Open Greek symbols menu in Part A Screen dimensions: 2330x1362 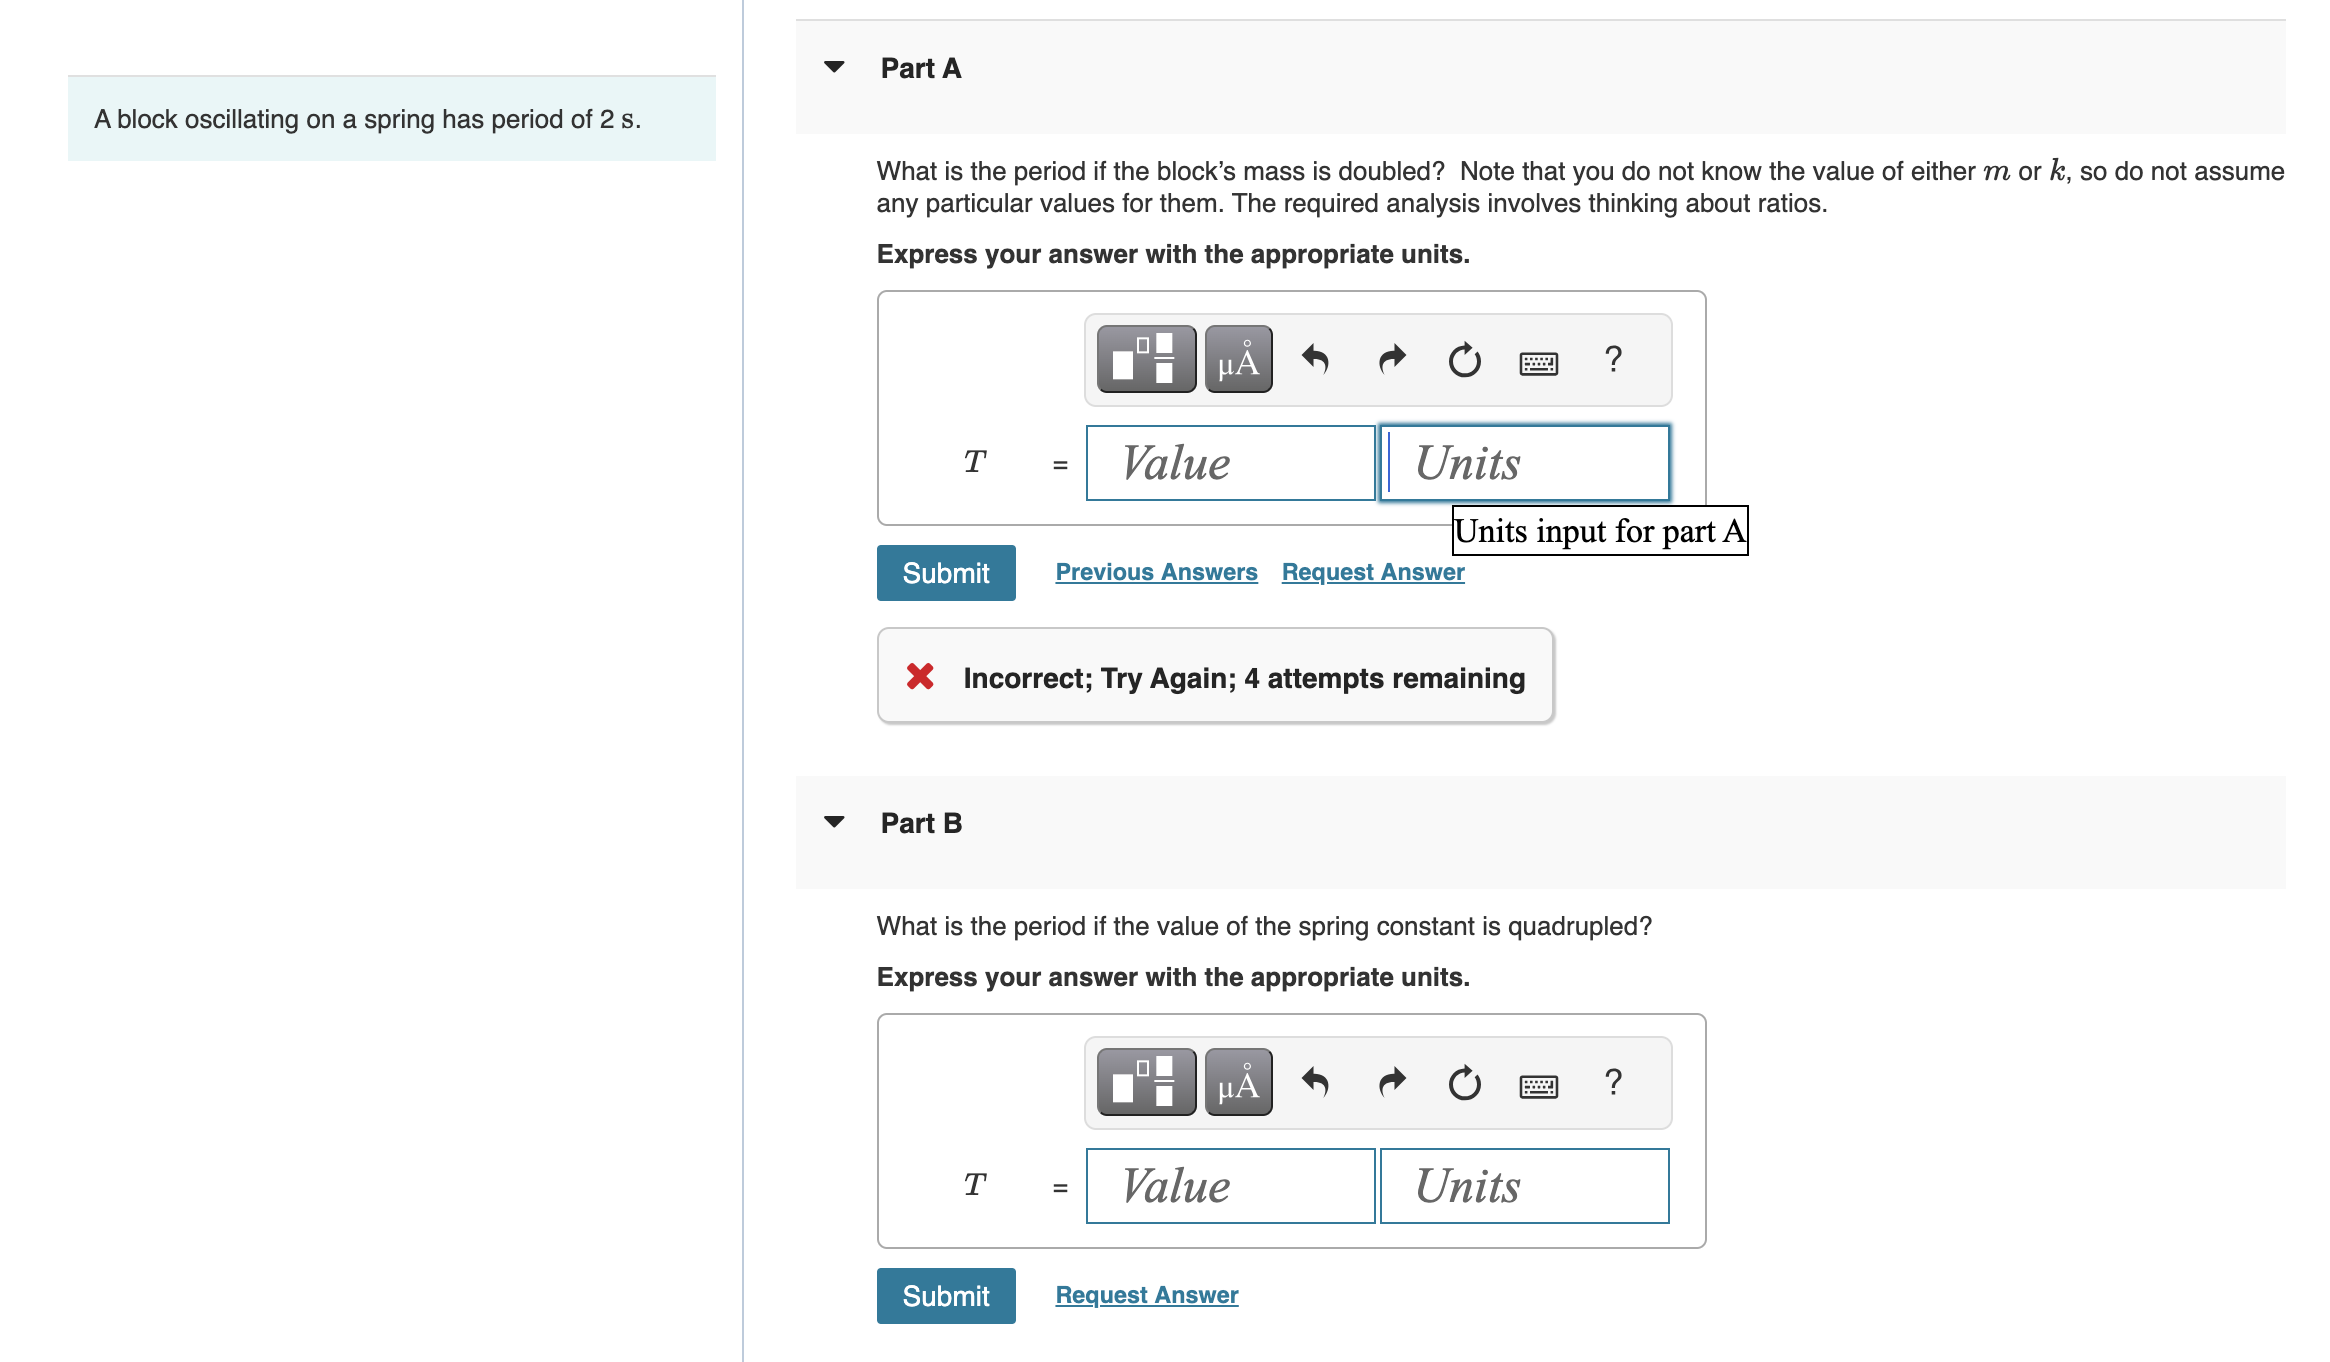(x=1238, y=359)
